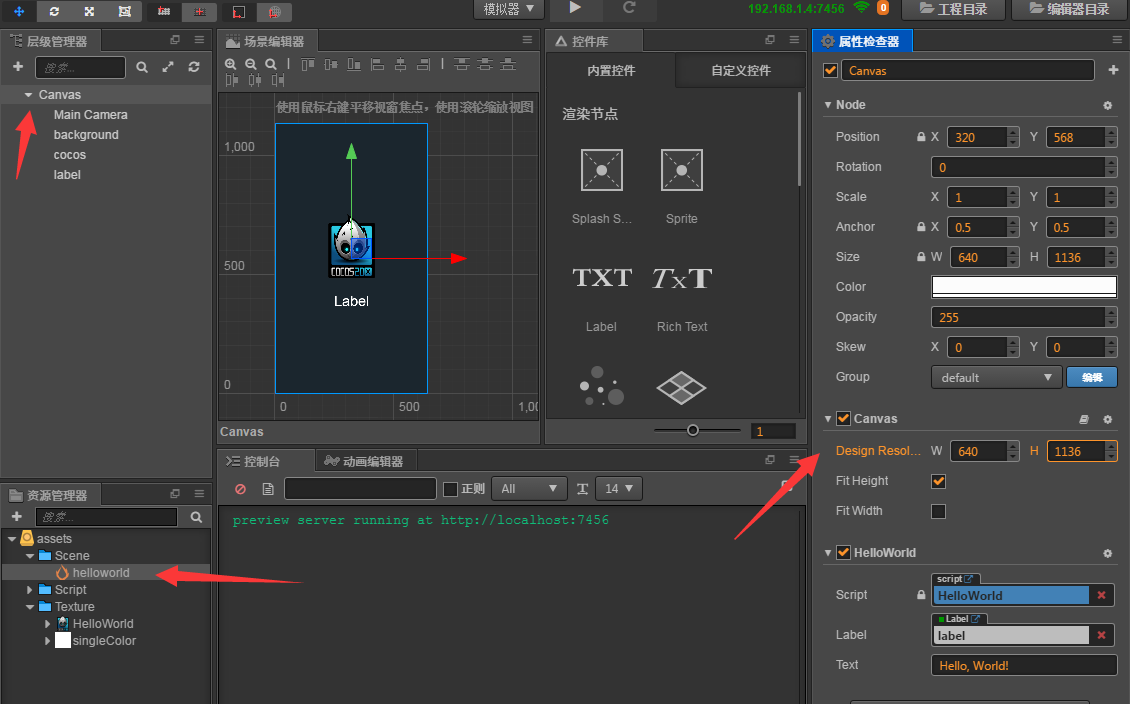The image size is (1130, 704).
Task: Click the assets panel search magnifier icon
Action: tap(196, 517)
